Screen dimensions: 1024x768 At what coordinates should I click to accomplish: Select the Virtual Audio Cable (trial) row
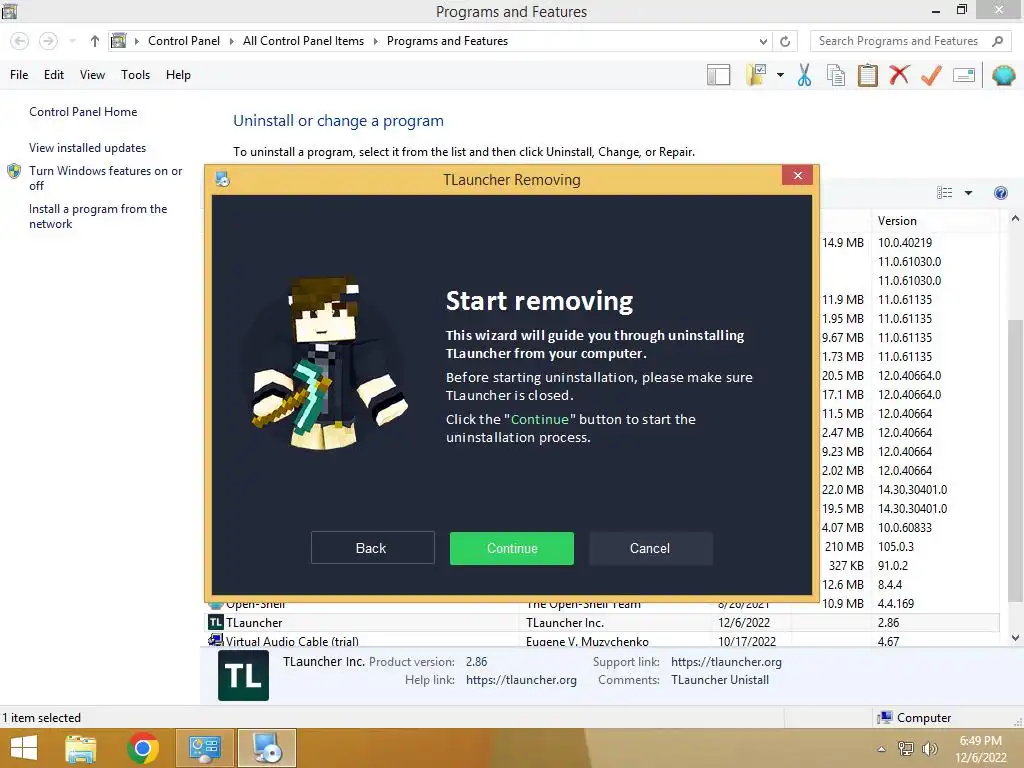click(x=601, y=641)
